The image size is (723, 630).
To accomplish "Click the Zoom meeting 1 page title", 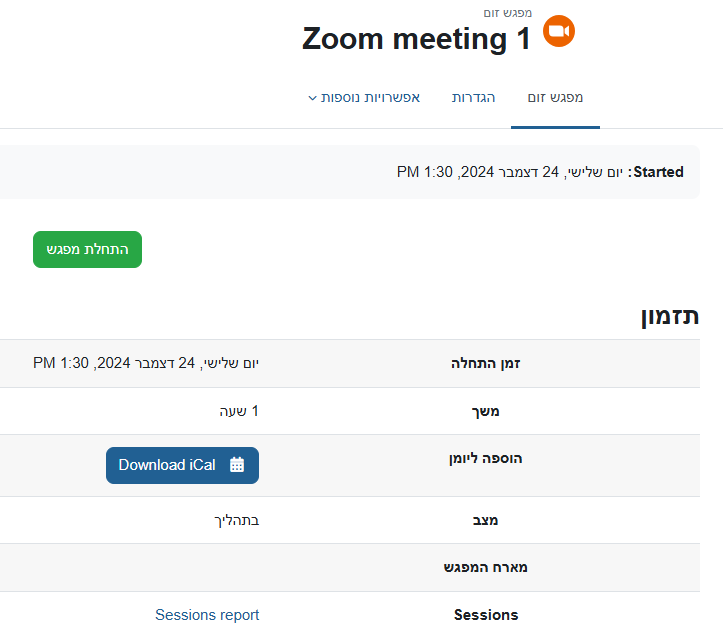I will pos(416,39).
